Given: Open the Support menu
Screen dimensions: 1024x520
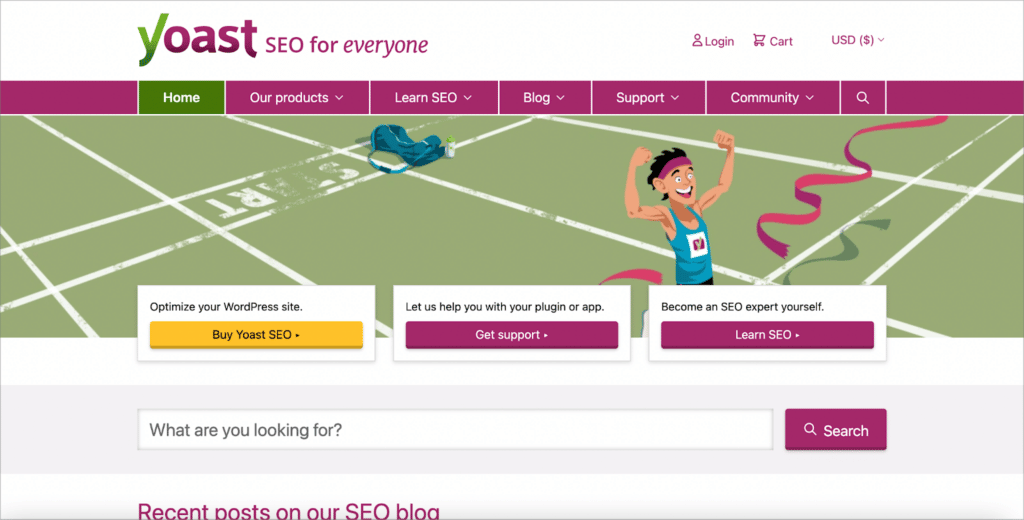Looking at the screenshot, I should pos(648,97).
